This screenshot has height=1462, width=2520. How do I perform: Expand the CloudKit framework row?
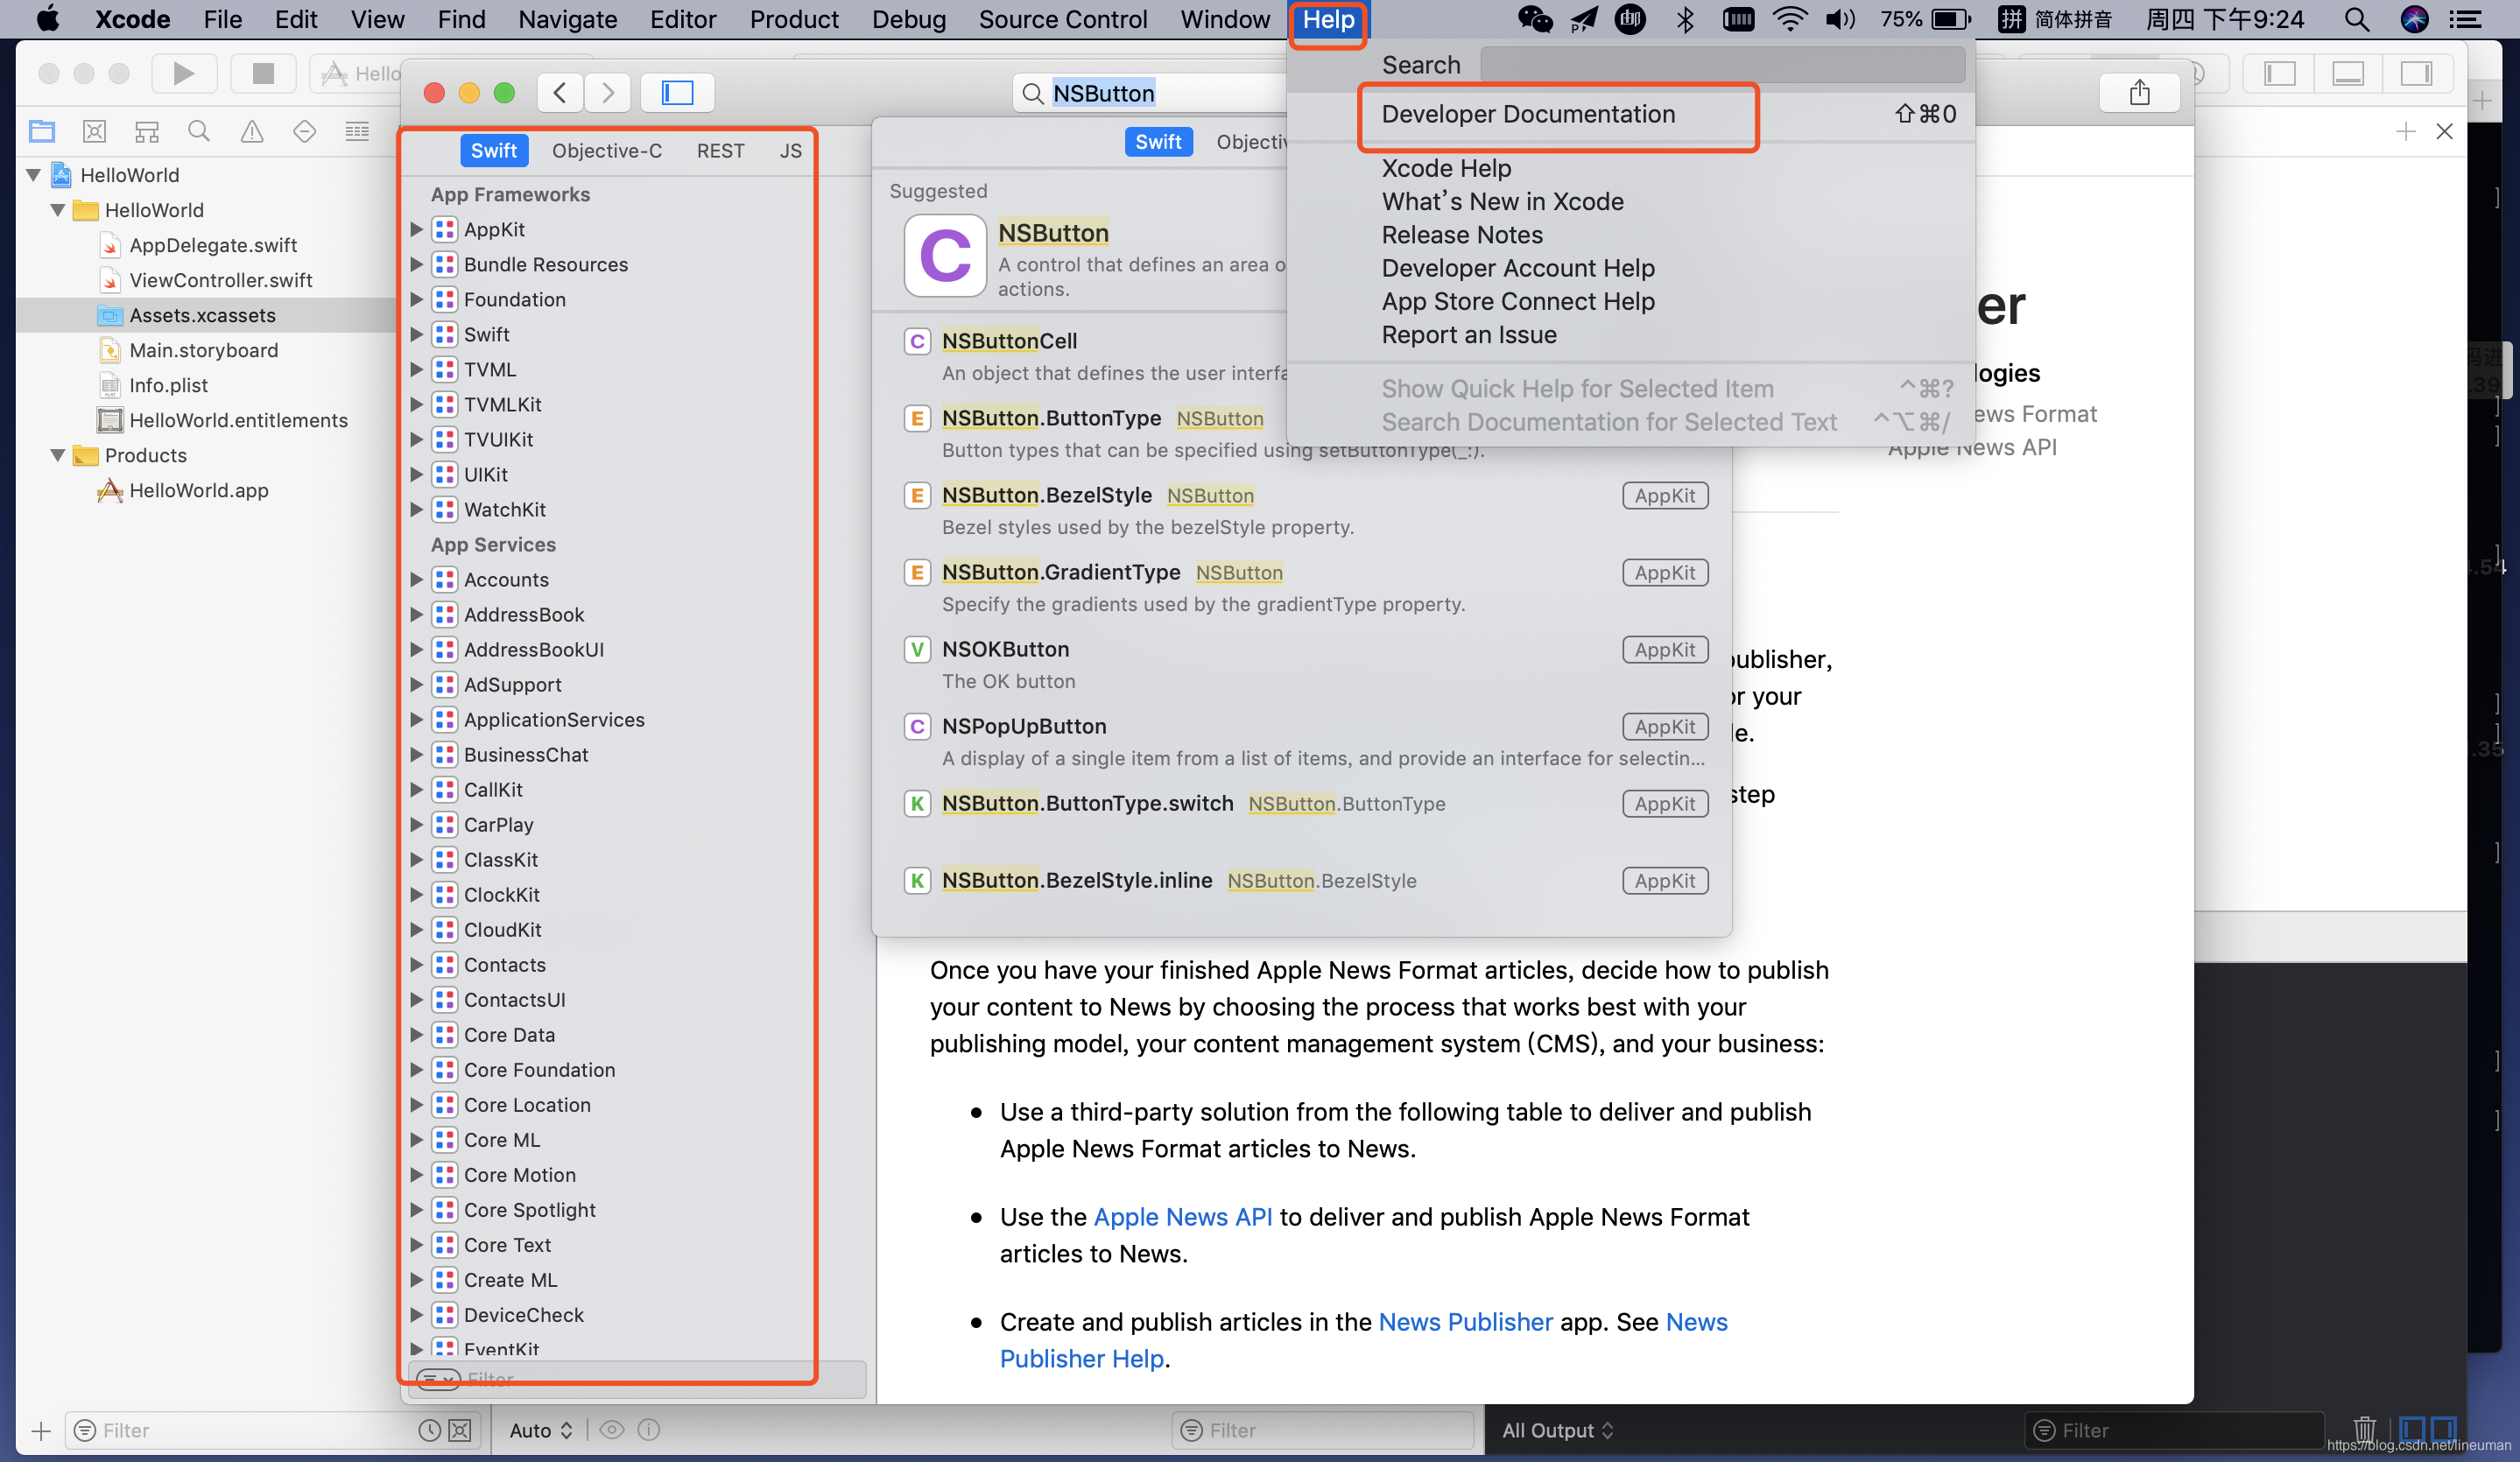(416, 929)
